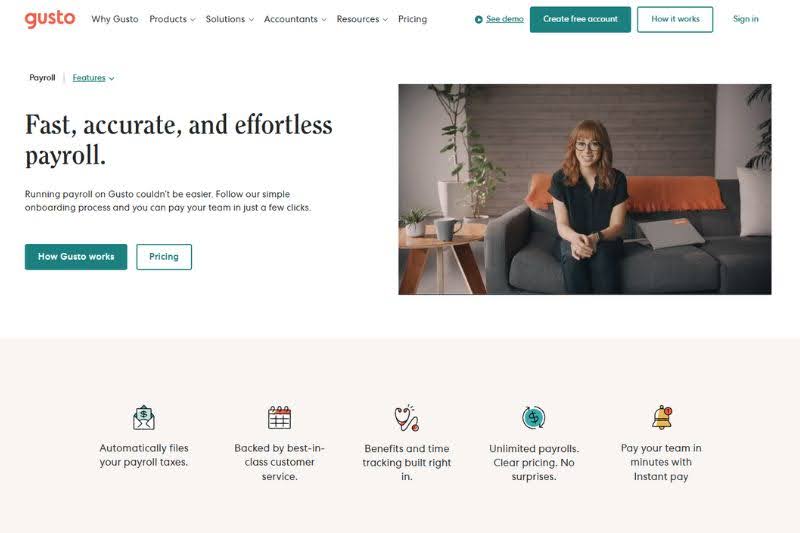Click the customer service calendar icon
Screen dimensions: 800x533
(280, 417)
